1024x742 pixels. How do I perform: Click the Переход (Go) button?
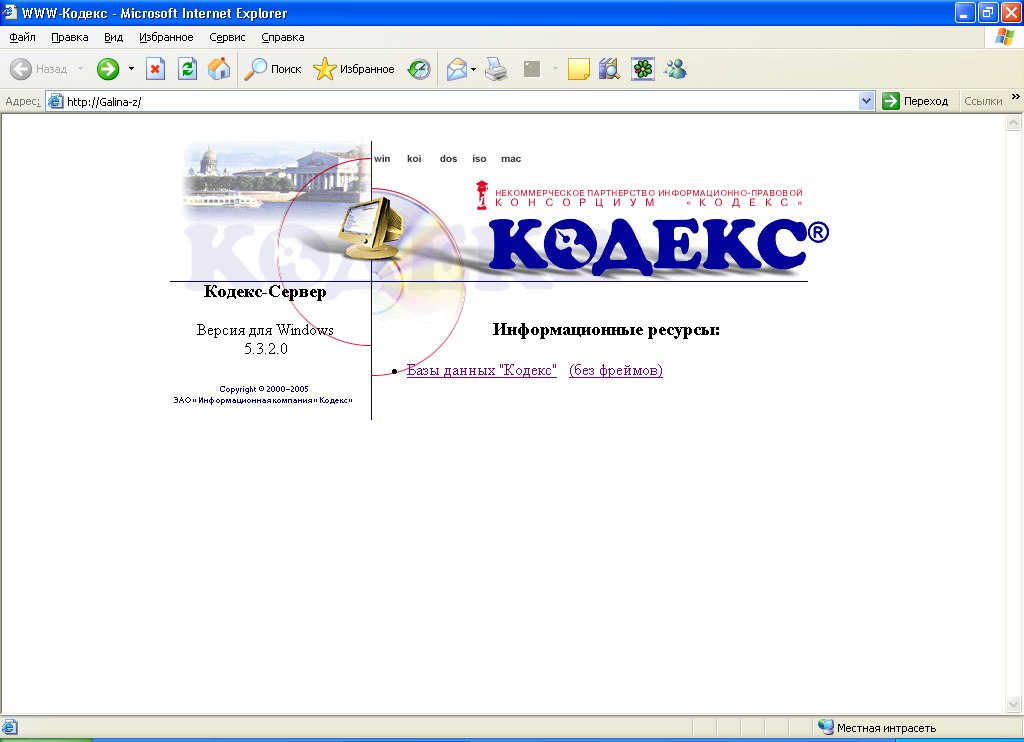point(916,101)
